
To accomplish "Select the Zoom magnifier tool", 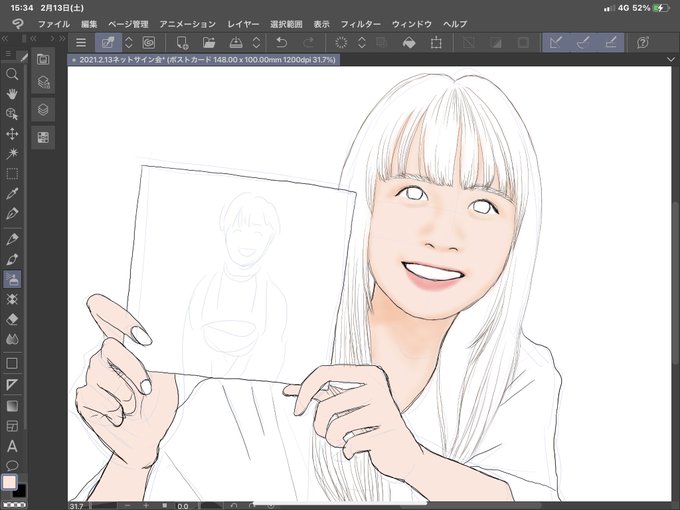I will click(x=12, y=74).
